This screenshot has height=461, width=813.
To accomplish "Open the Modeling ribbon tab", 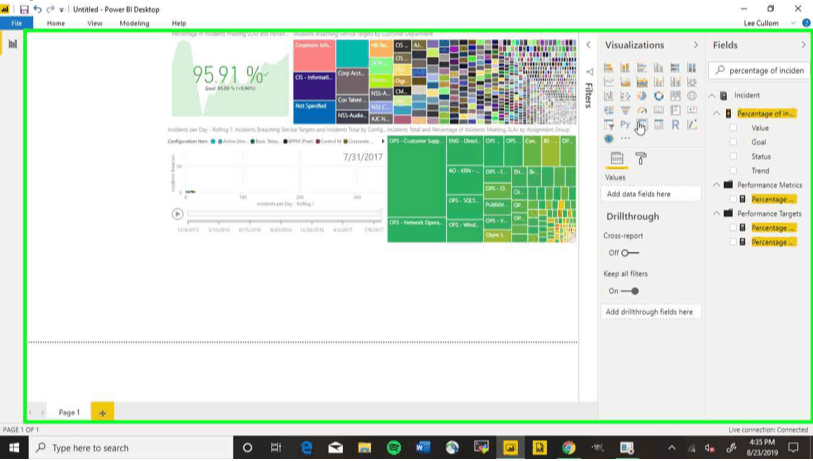I will pyautogui.click(x=134, y=23).
